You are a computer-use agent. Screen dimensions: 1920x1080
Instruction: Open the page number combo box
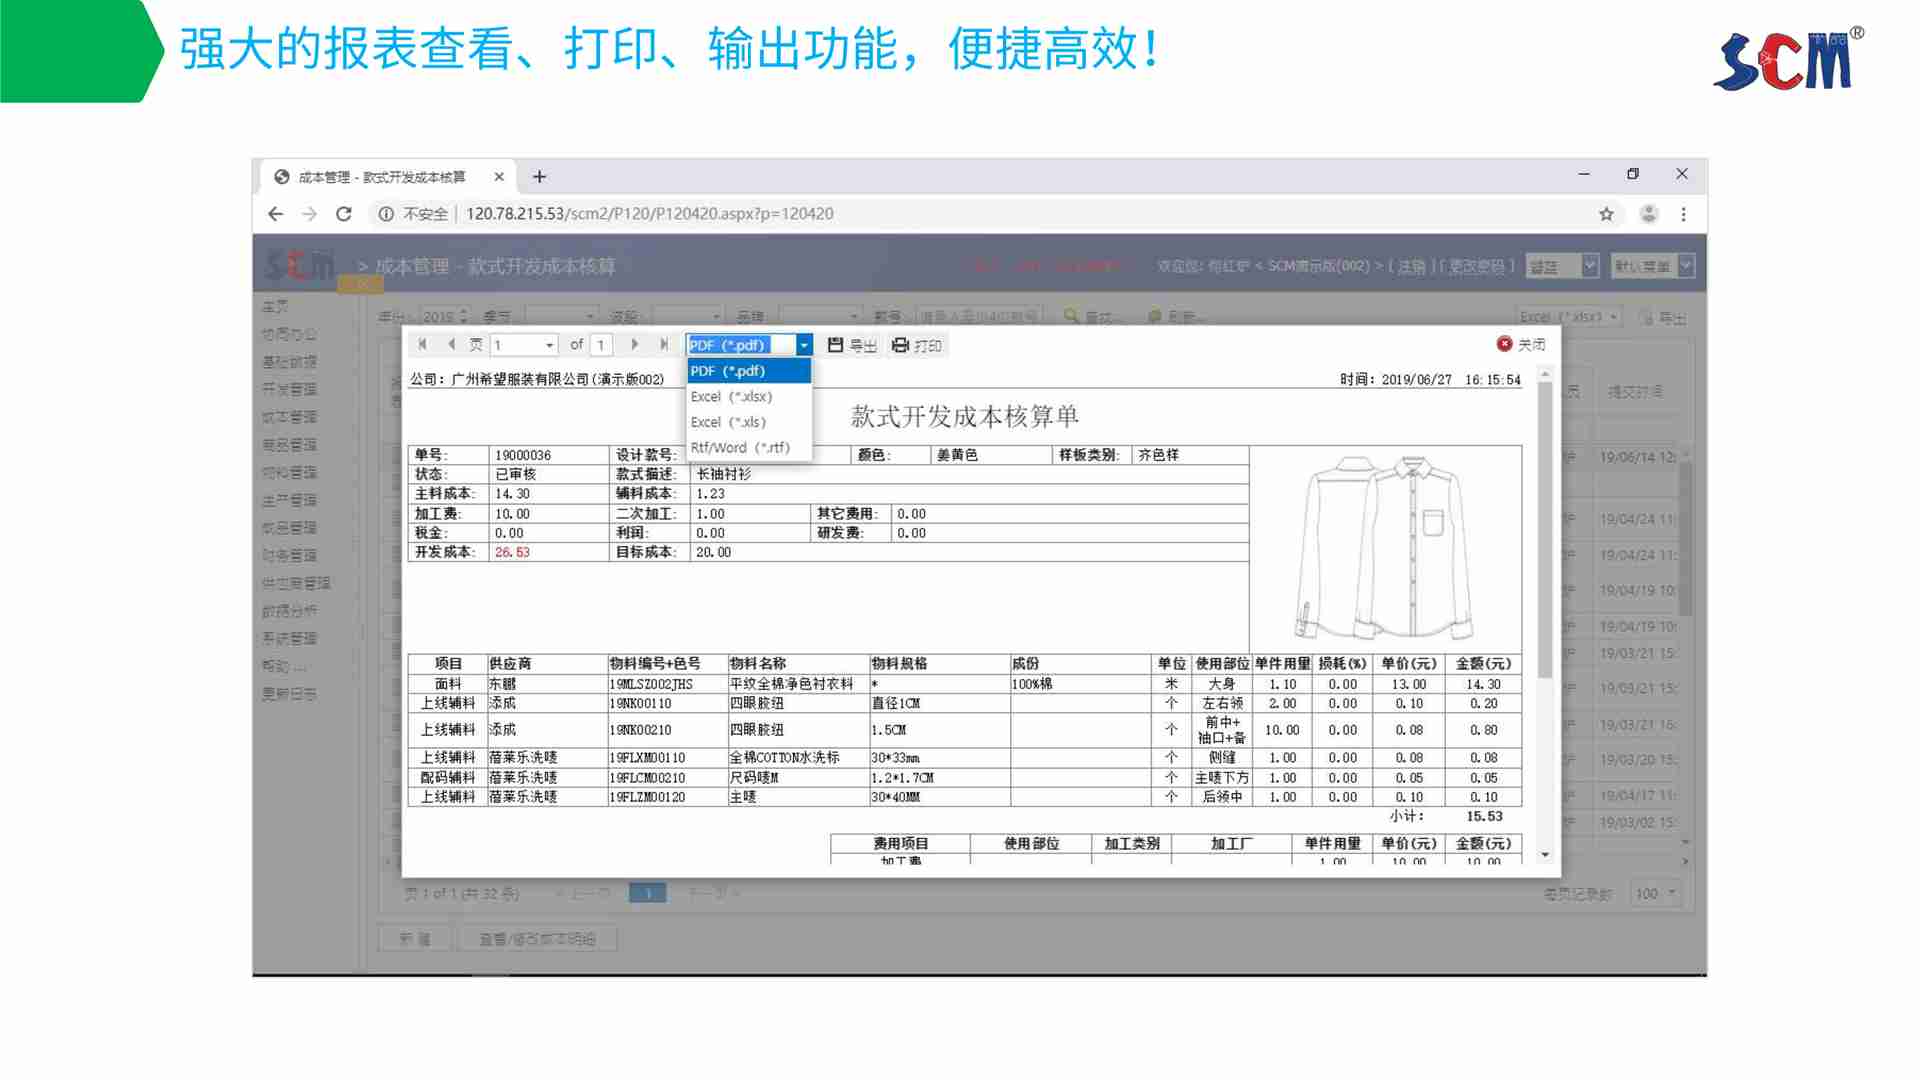[524, 345]
